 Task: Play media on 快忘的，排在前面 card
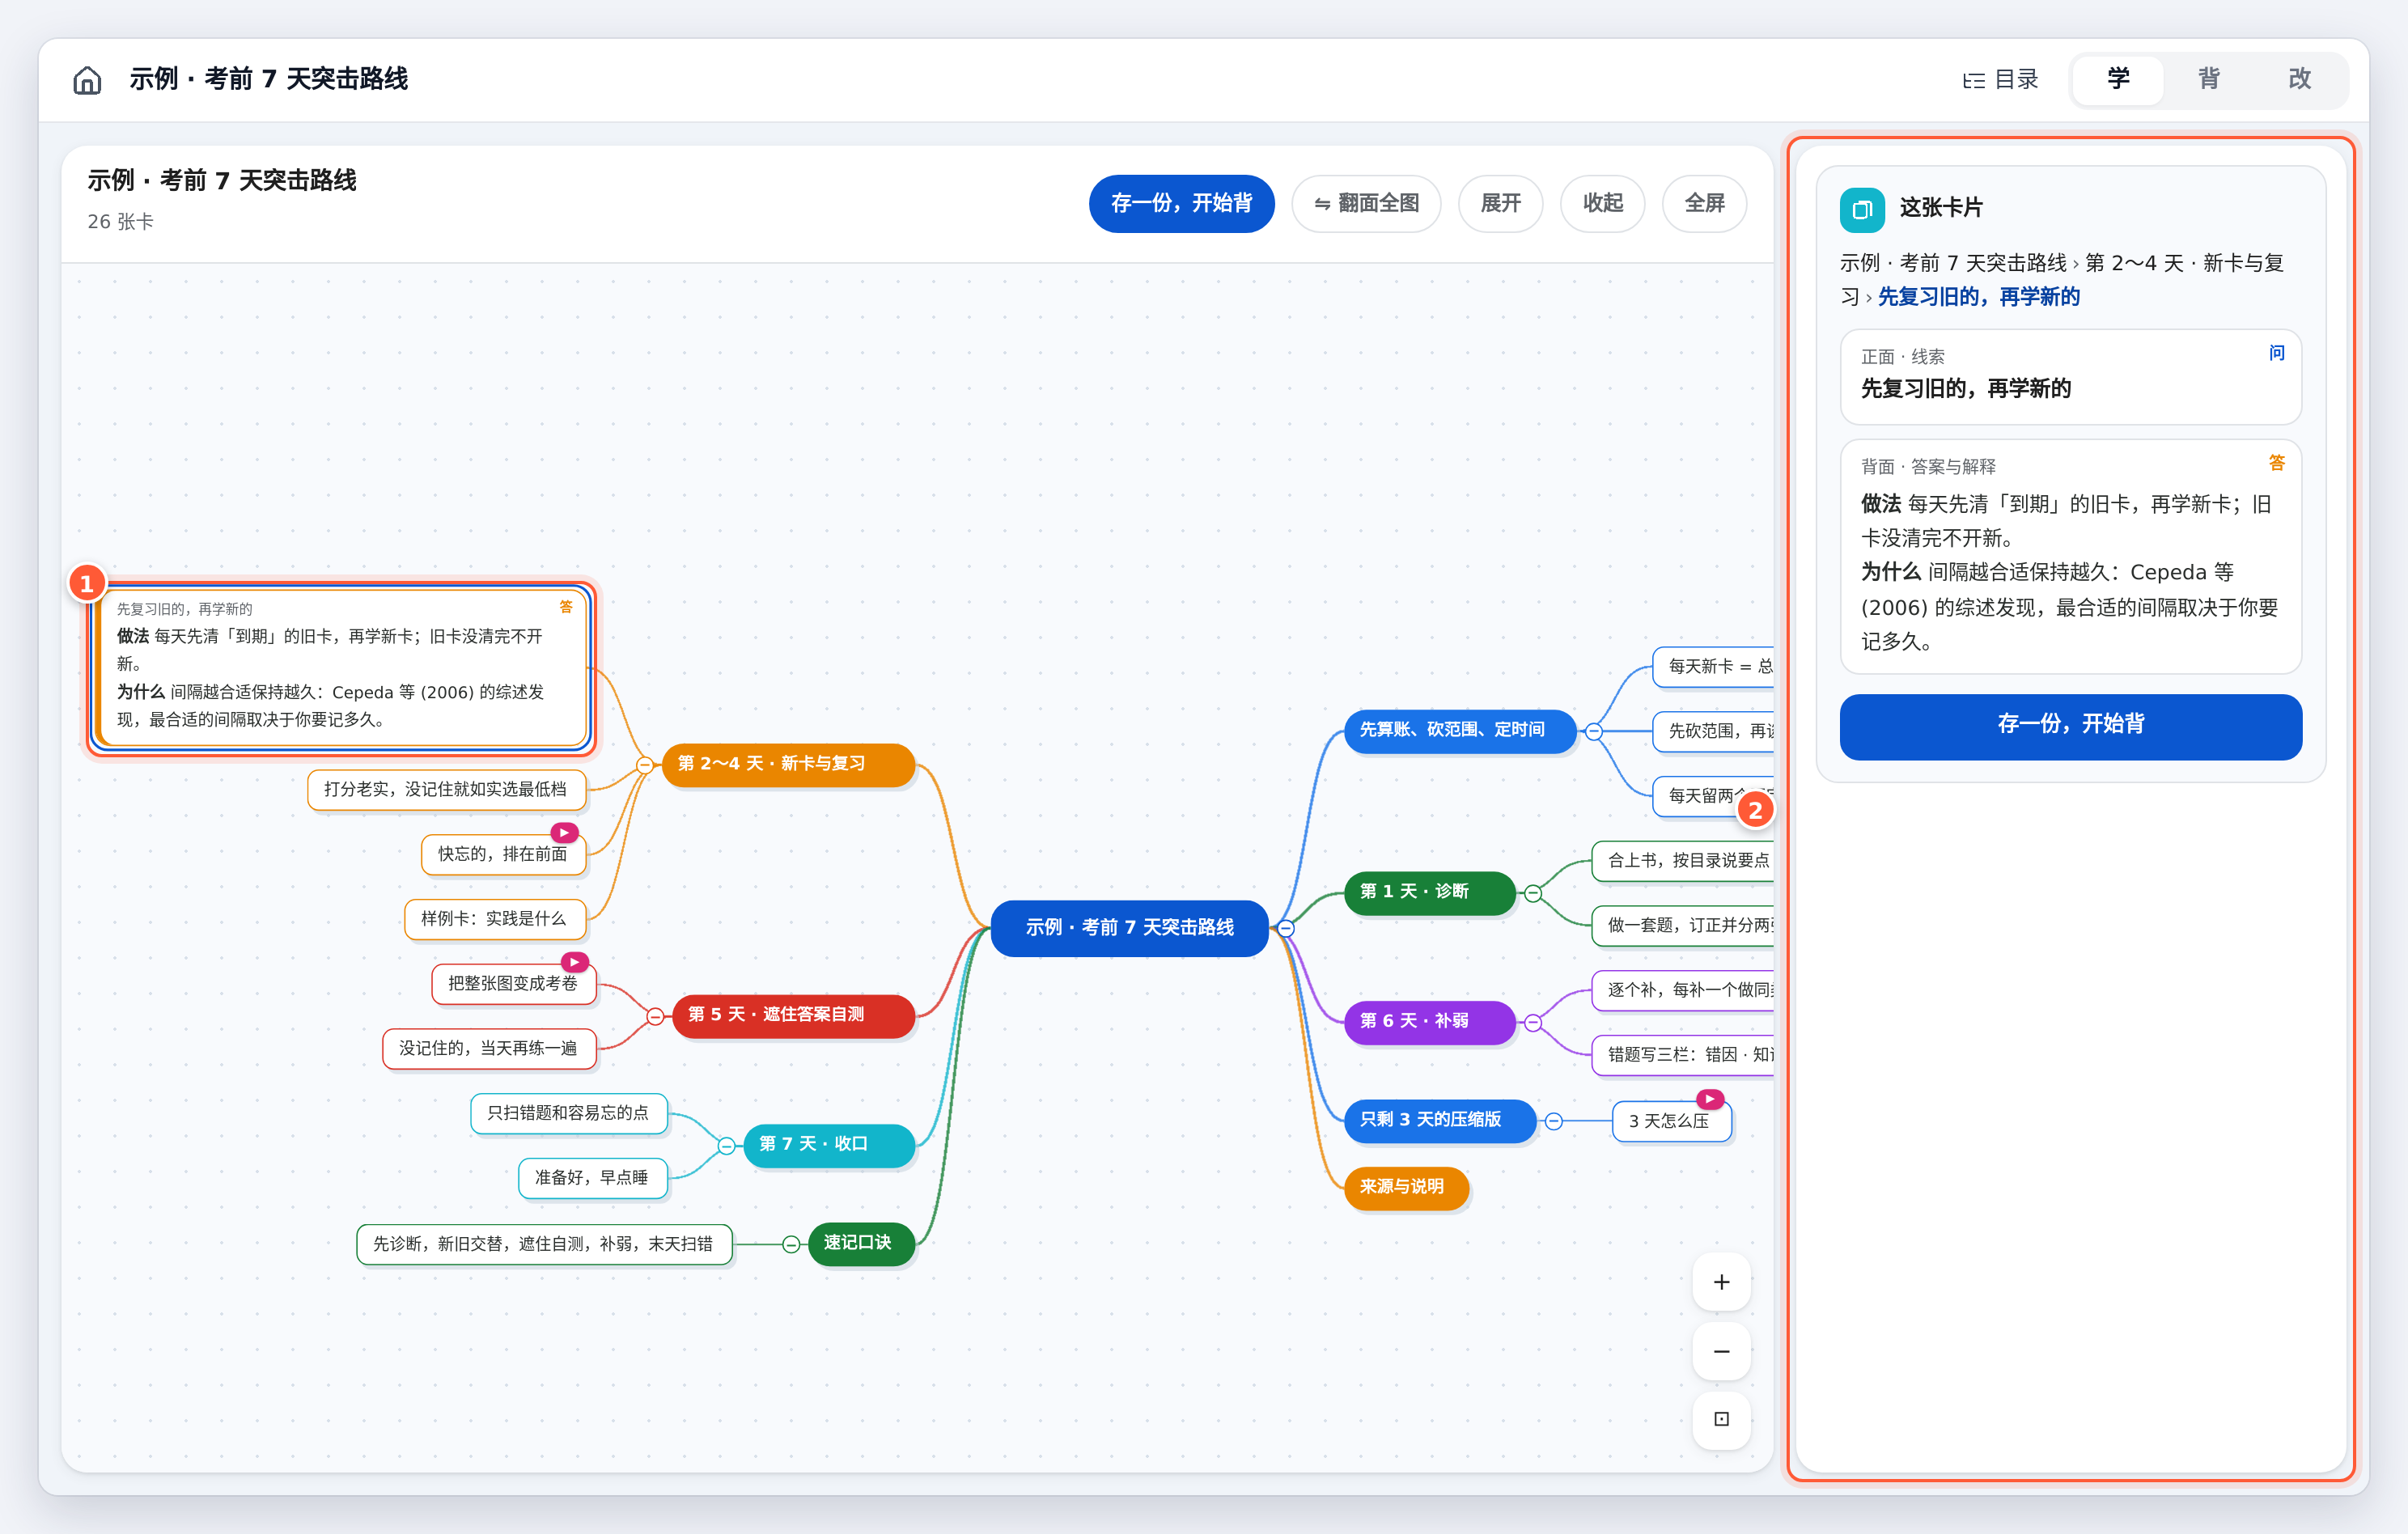565,832
